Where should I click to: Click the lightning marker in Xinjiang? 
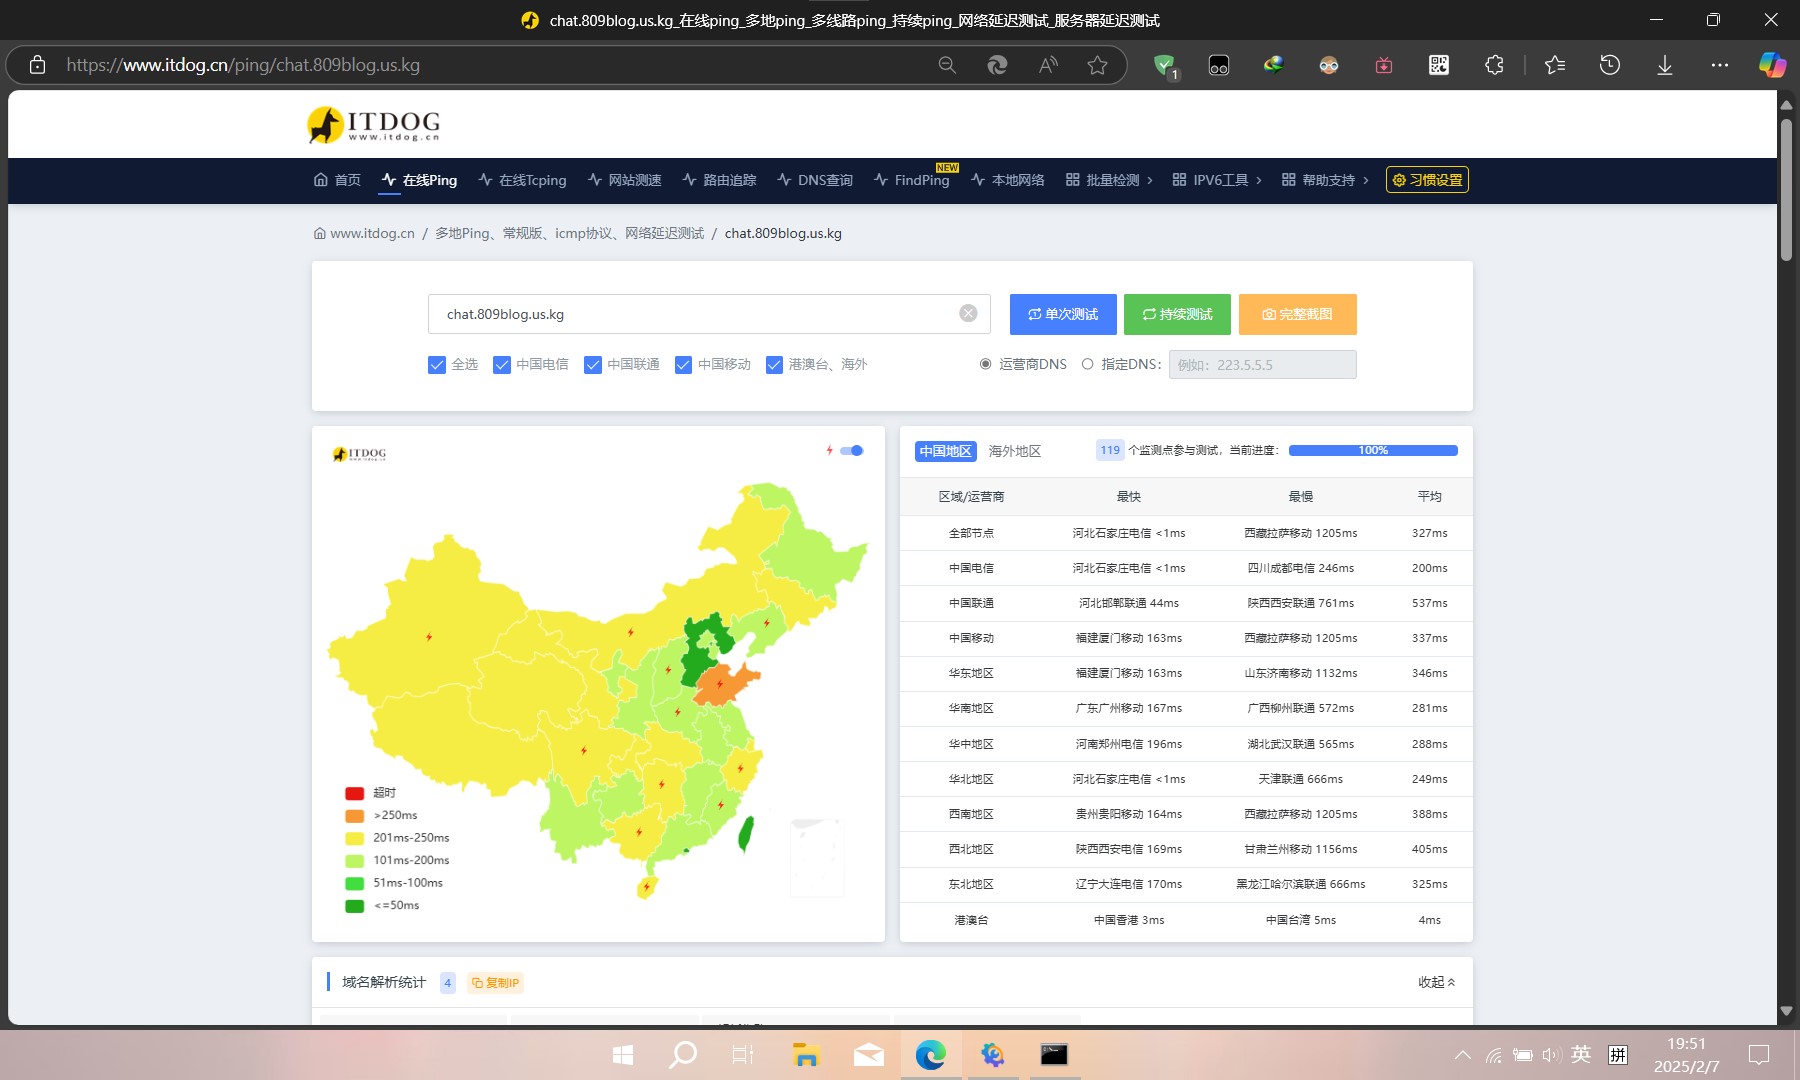click(429, 637)
